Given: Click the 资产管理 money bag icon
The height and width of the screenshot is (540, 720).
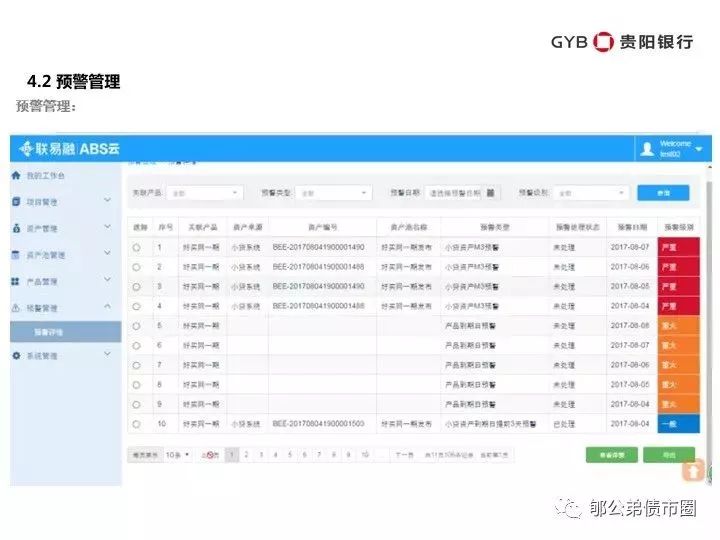Looking at the screenshot, I should 16,228.
